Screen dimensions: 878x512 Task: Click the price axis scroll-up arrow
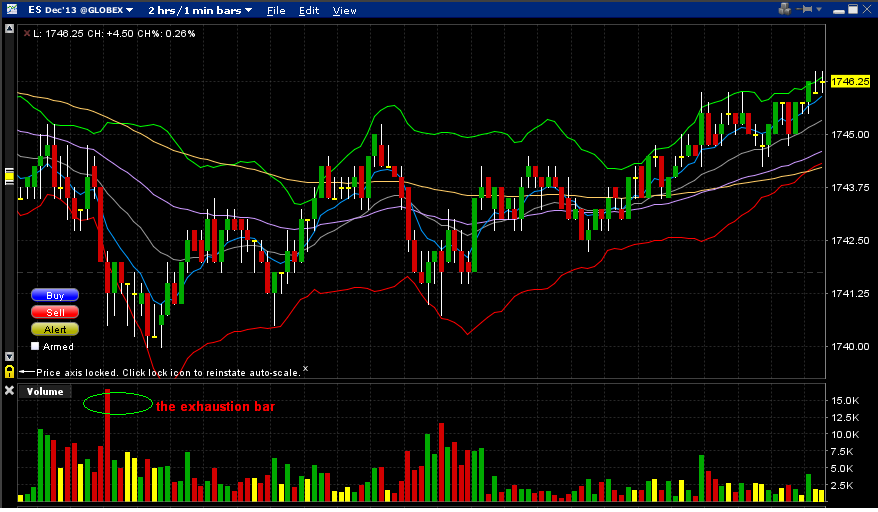point(9,29)
